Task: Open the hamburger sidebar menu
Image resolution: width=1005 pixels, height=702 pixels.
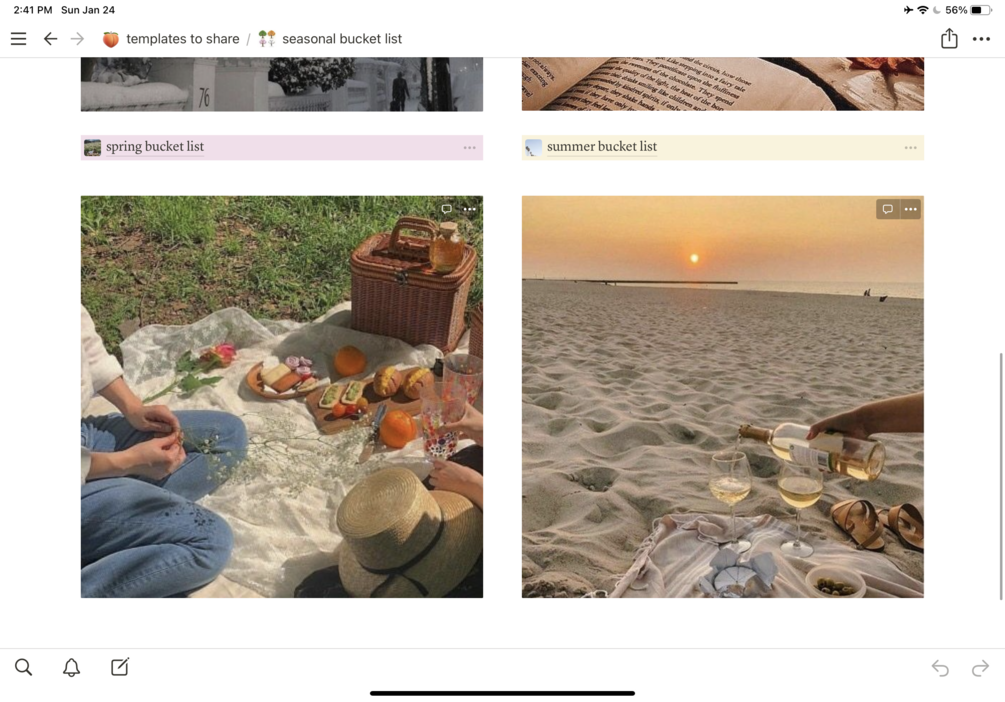Action: coord(19,39)
